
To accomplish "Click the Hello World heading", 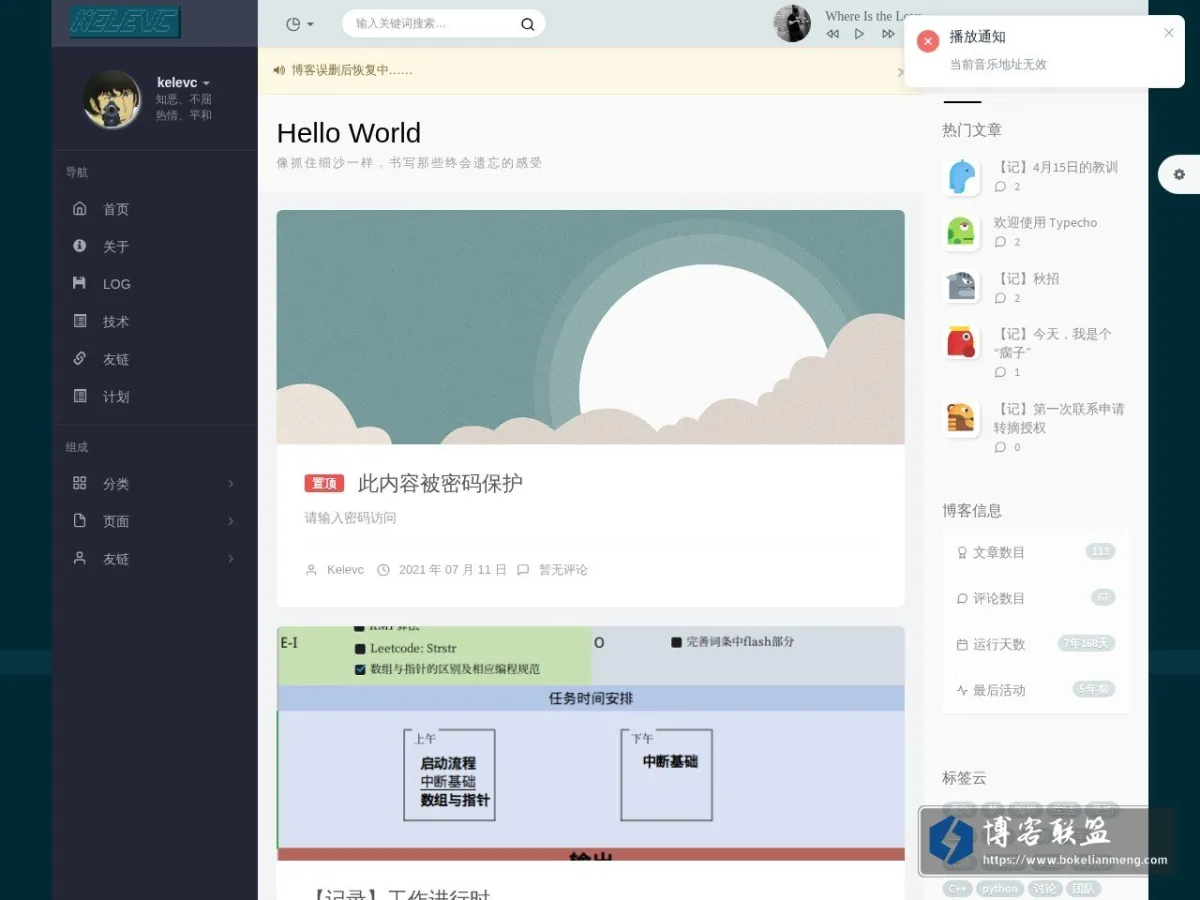I will tap(349, 133).
